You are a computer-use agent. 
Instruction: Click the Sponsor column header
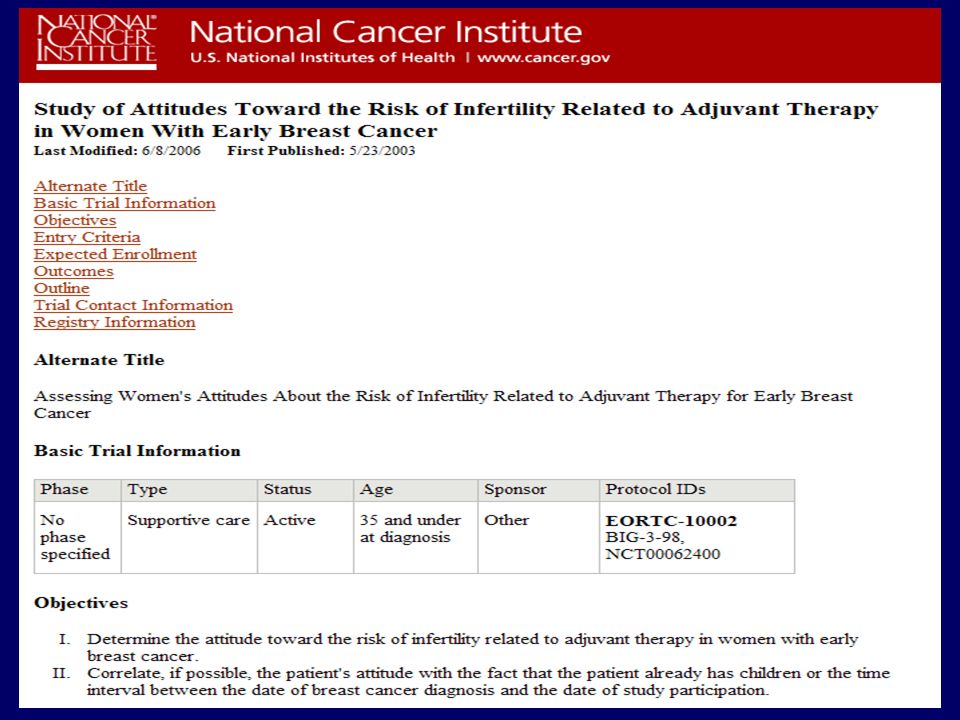(x=538, y=490)
